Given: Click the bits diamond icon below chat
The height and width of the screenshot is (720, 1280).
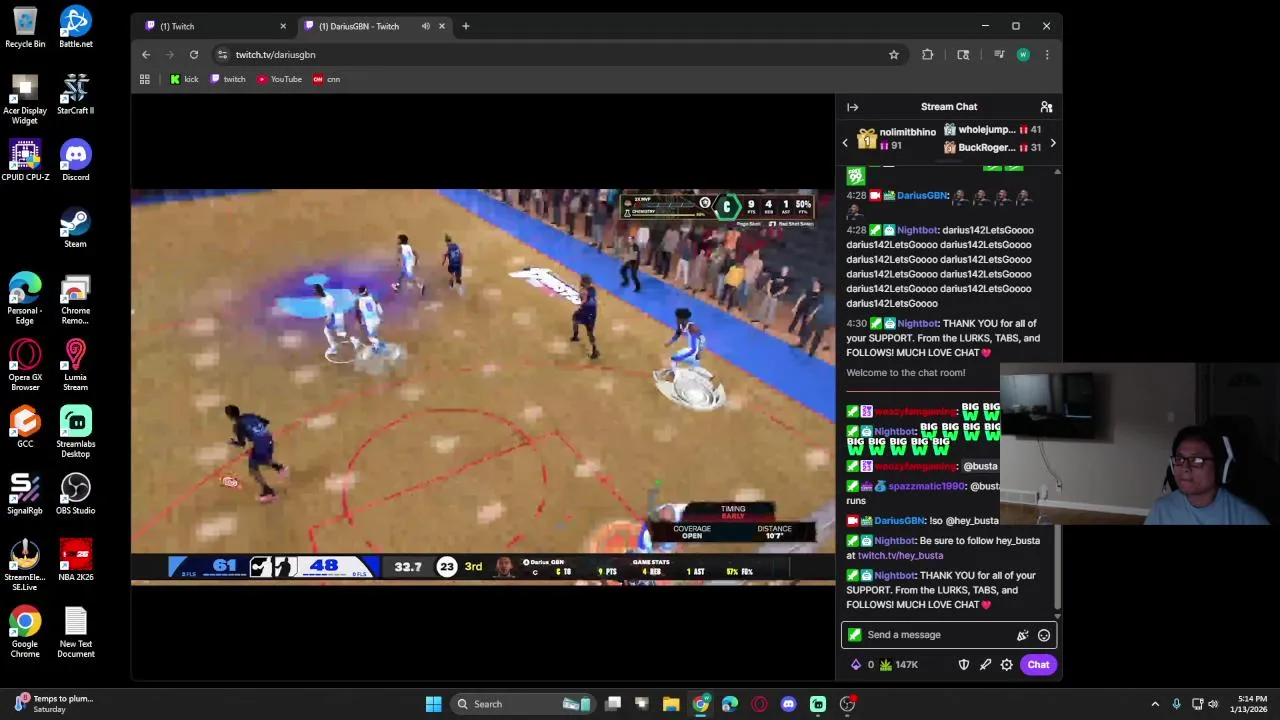Looking at the screenshot, I should point(855,665).
